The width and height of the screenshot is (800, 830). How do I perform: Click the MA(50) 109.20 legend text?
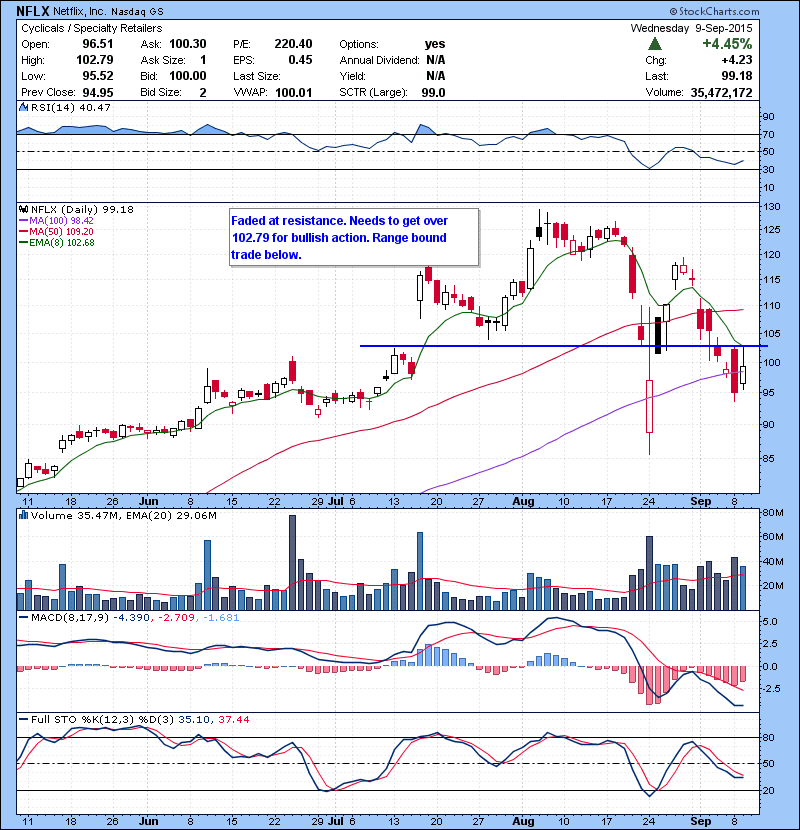tap(61, 232)
